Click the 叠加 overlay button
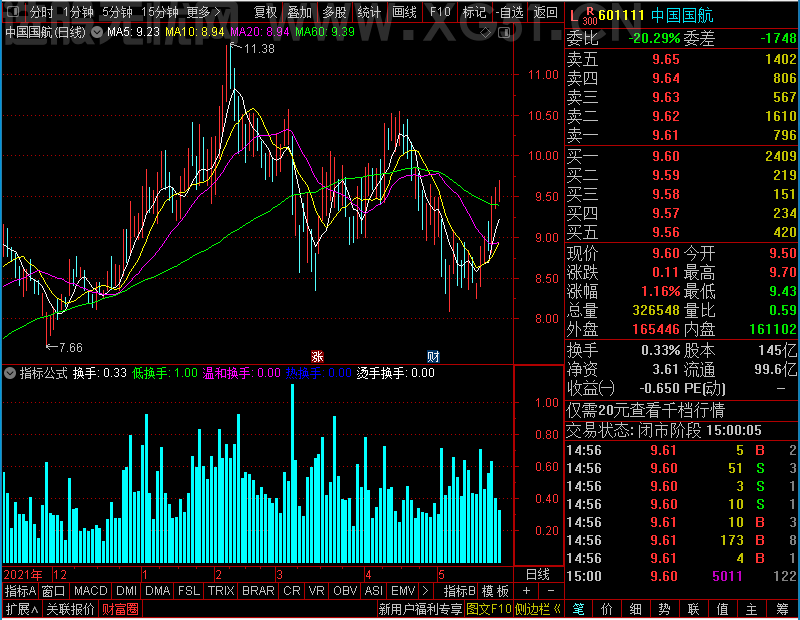The height and width of the screenshot is (620, 800). [x=299, y=11]
